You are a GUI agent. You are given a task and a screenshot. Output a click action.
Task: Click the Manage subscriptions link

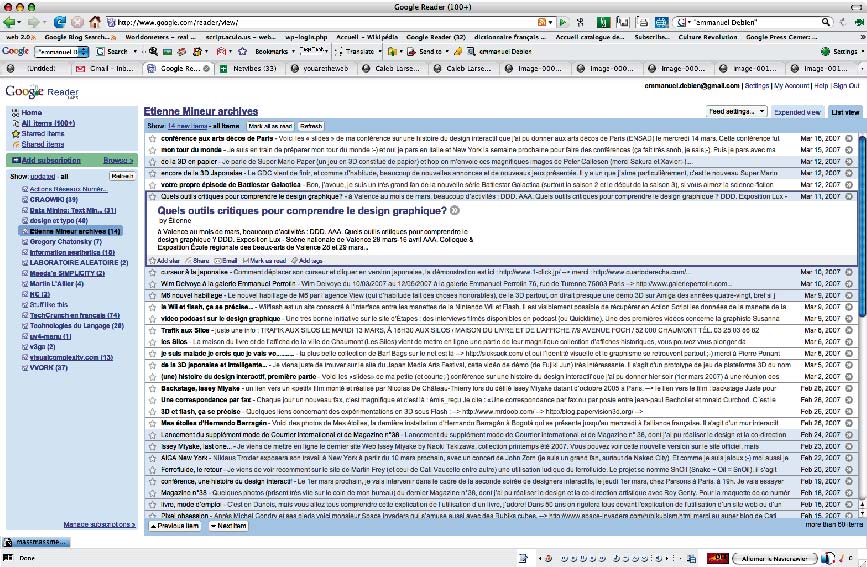pos(99,524)
